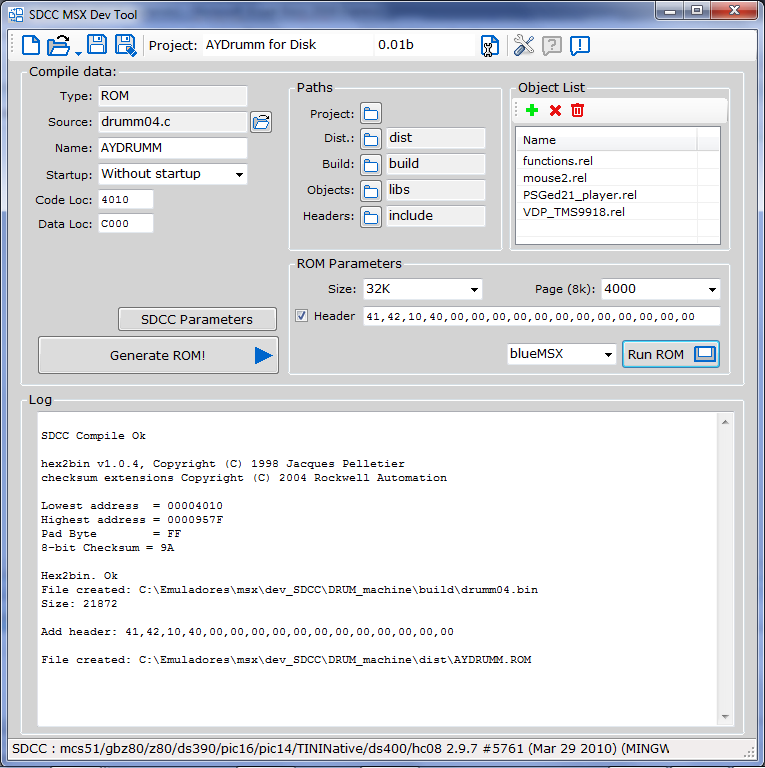This screenshot has height=768, width=765.
Task: Browse for the source file drumm04.c
Action: click(x=261, y=121)
